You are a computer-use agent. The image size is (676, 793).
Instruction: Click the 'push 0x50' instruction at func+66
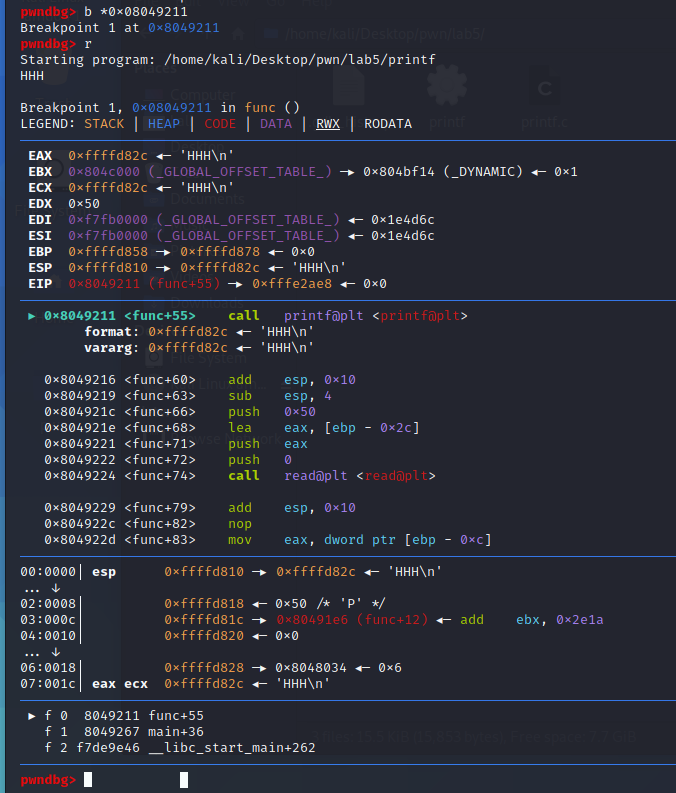click(272, 412)
